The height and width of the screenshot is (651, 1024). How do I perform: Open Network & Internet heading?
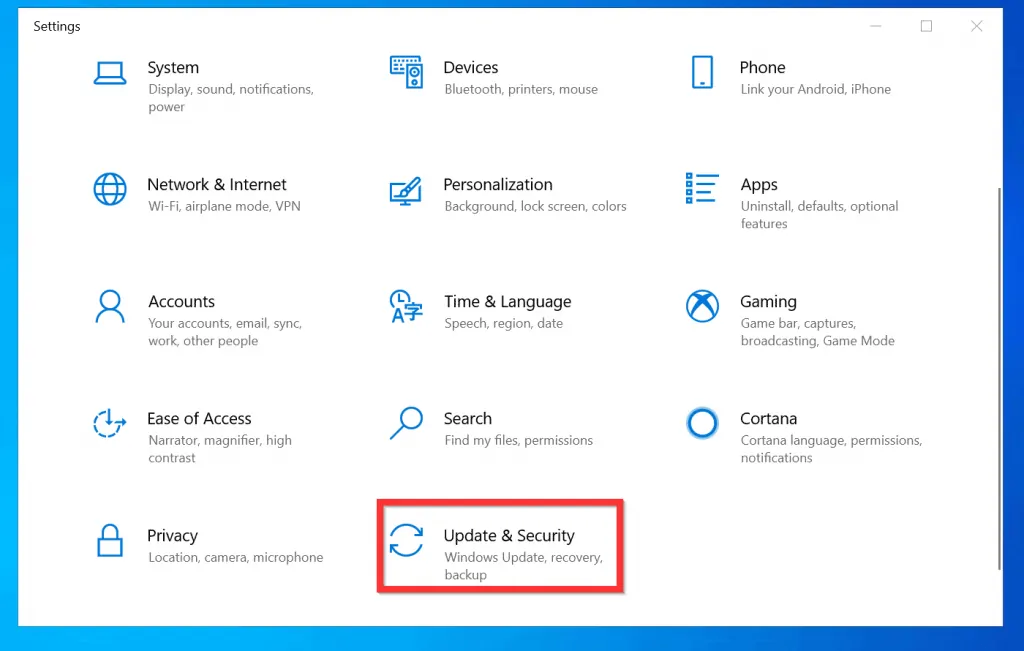[217, 184]
